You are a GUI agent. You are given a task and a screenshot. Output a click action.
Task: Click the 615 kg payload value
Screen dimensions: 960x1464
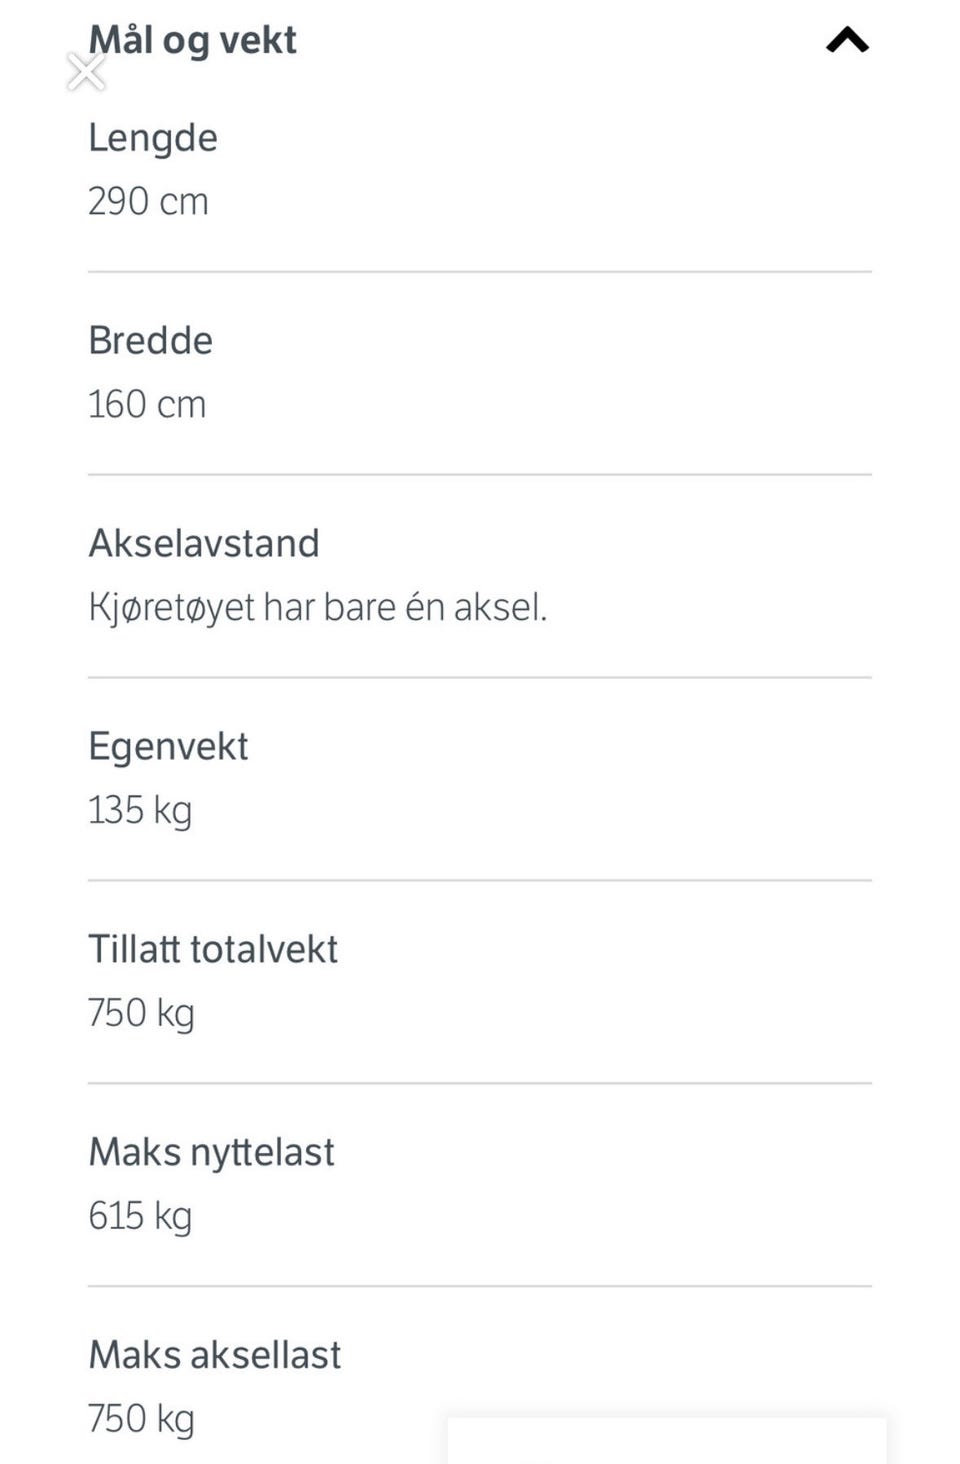pos(140,1217)
